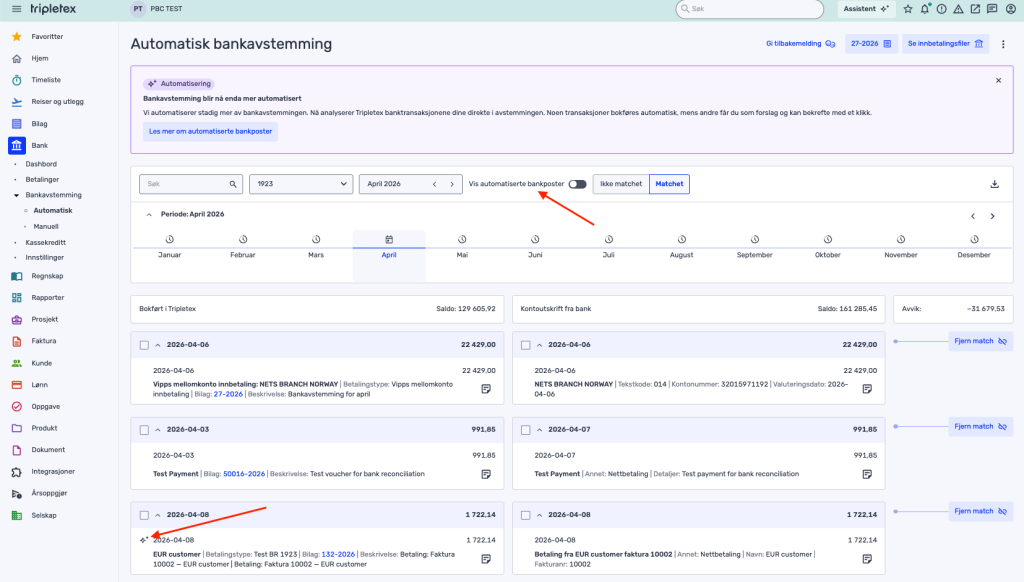Switch to Ikke matchet tab
The width and height of the screenshot is (1024, 582).
point(620,184)
